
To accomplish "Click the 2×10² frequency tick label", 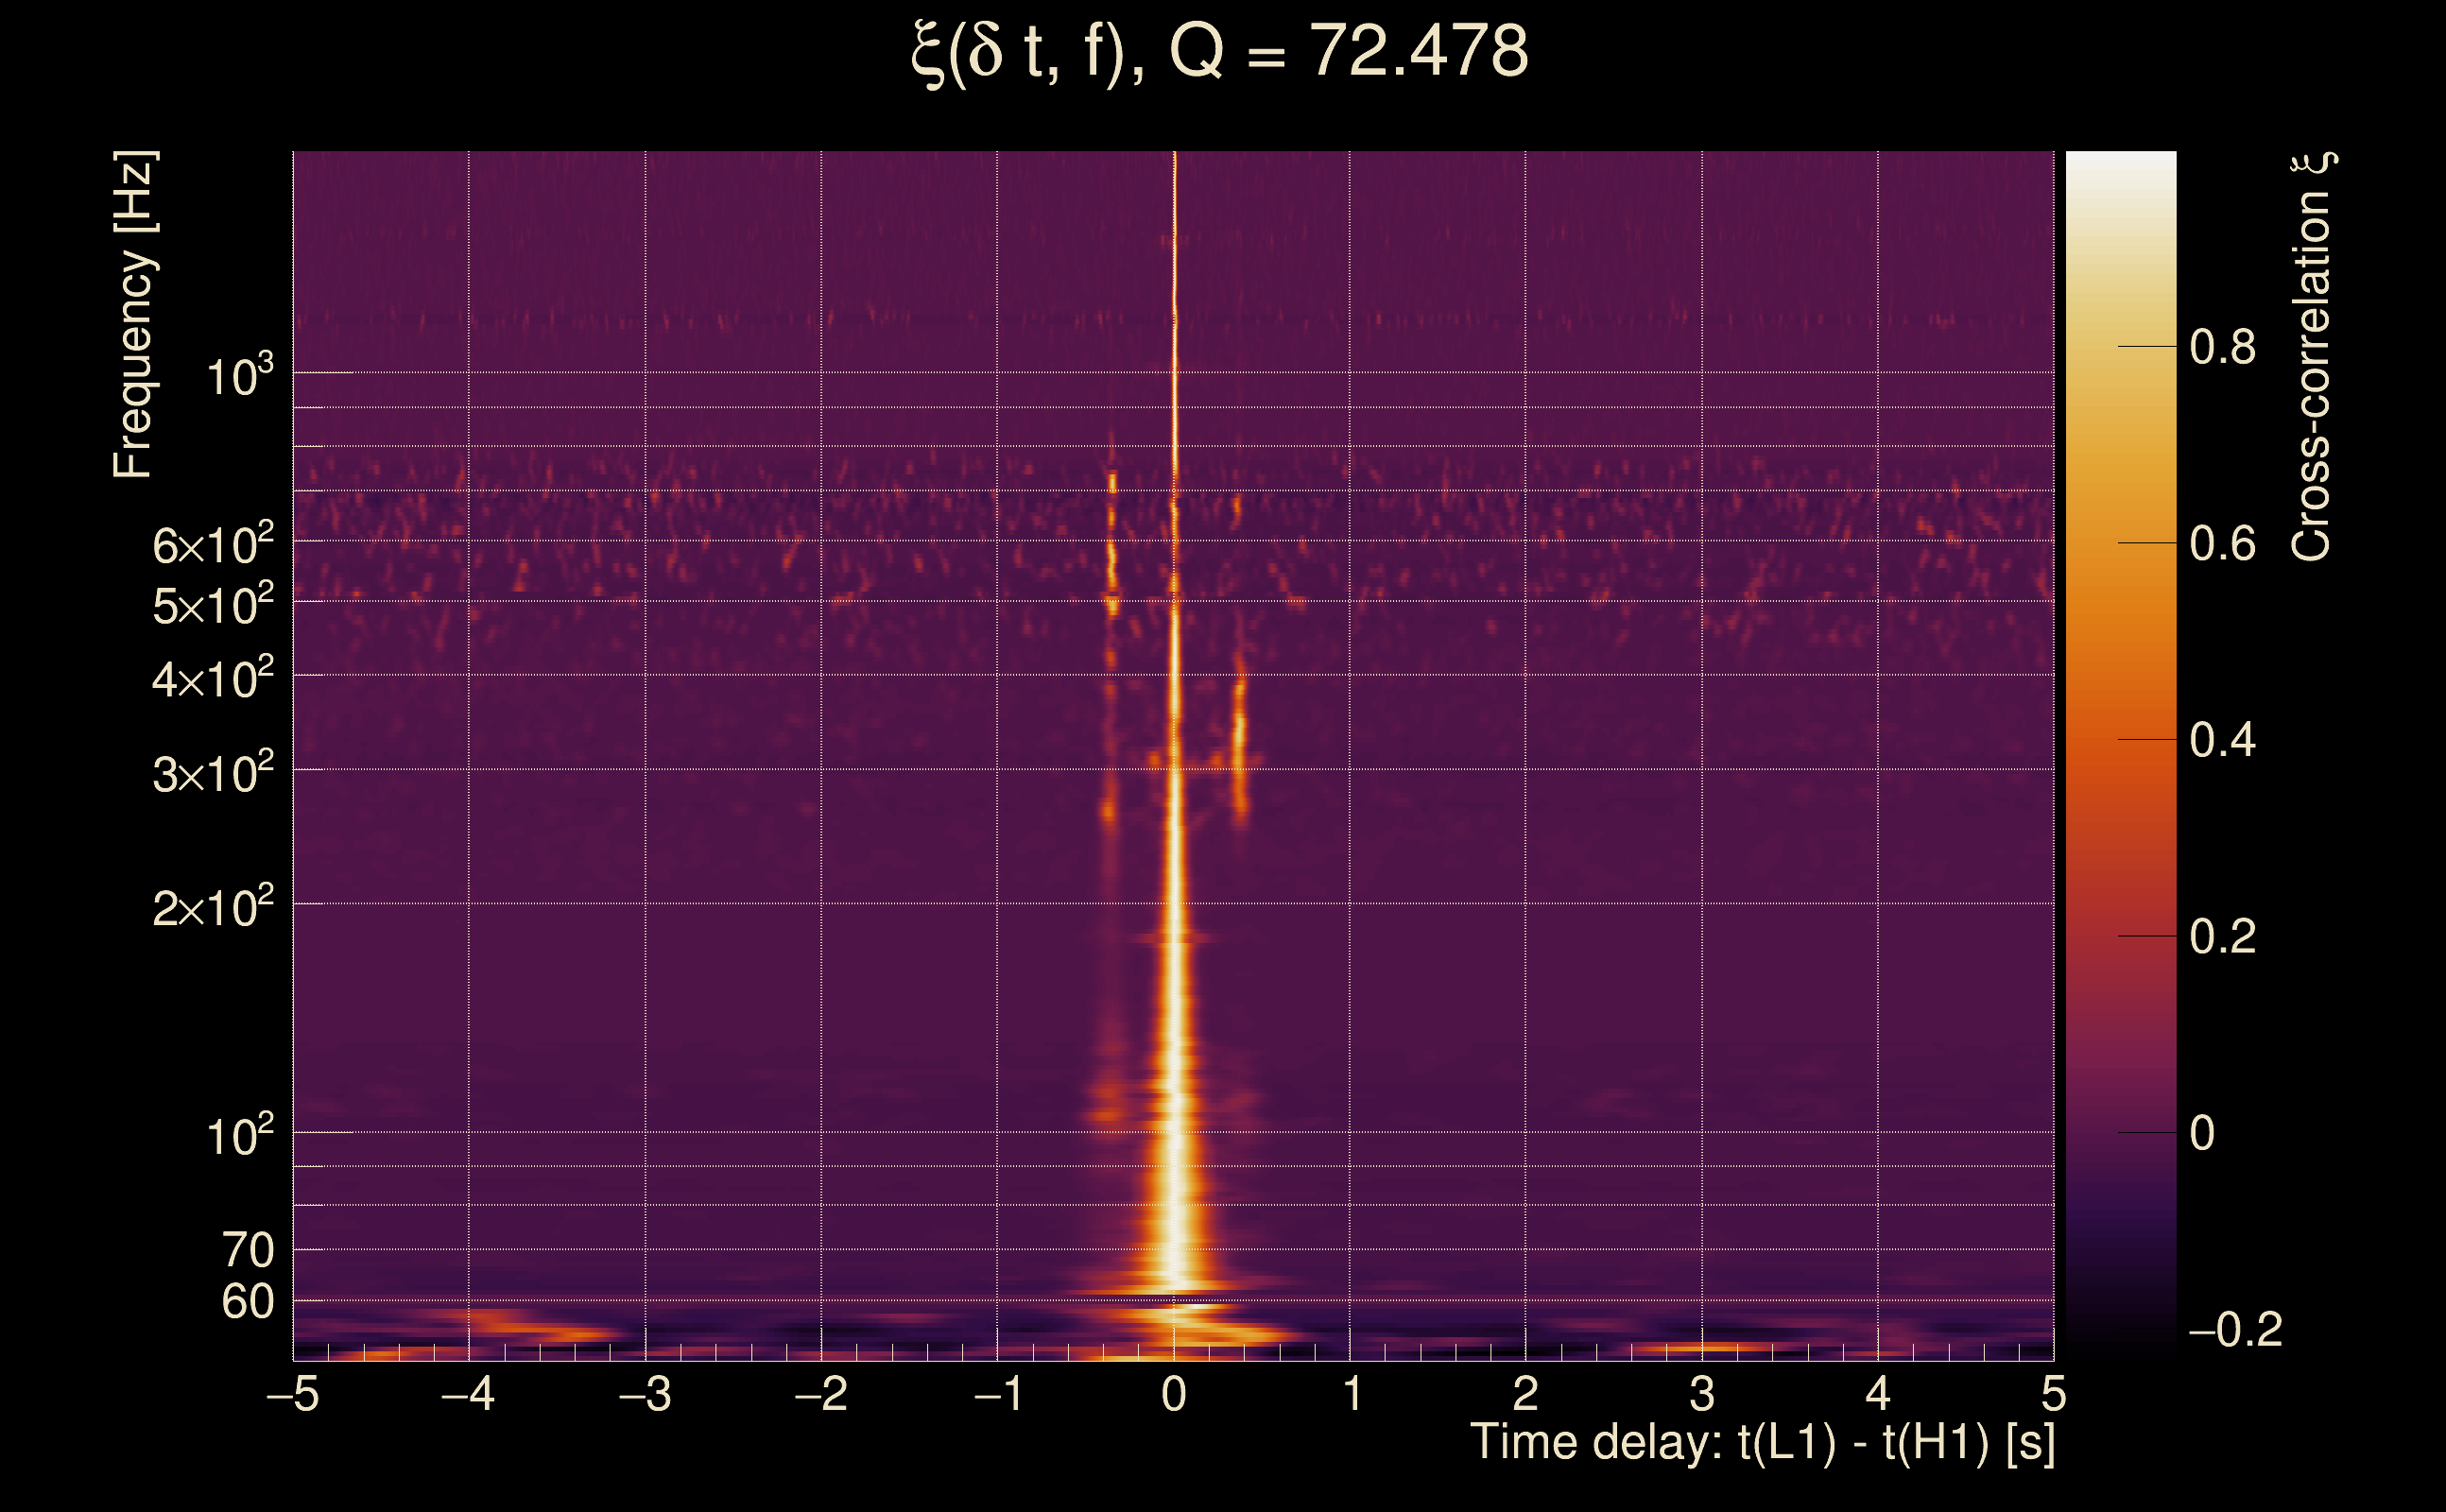I will (x=212, y=908).
